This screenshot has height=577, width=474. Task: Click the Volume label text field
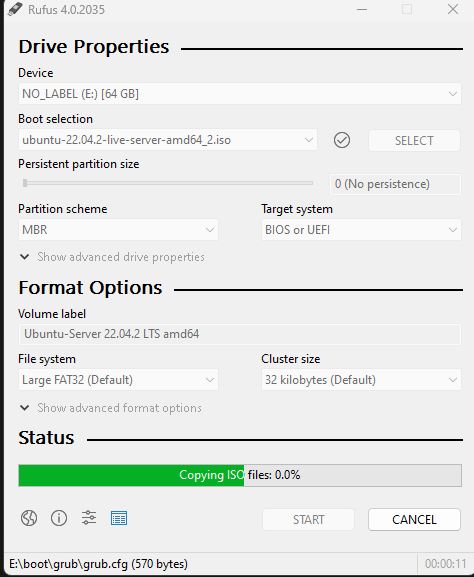coord(240,334)
